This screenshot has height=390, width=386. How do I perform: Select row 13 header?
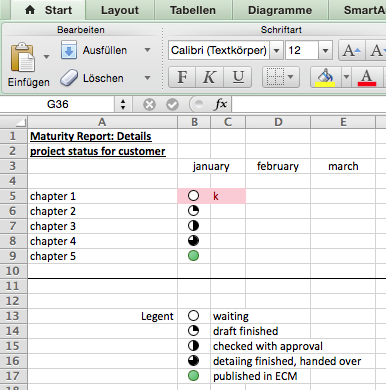[x=13, y=316]
